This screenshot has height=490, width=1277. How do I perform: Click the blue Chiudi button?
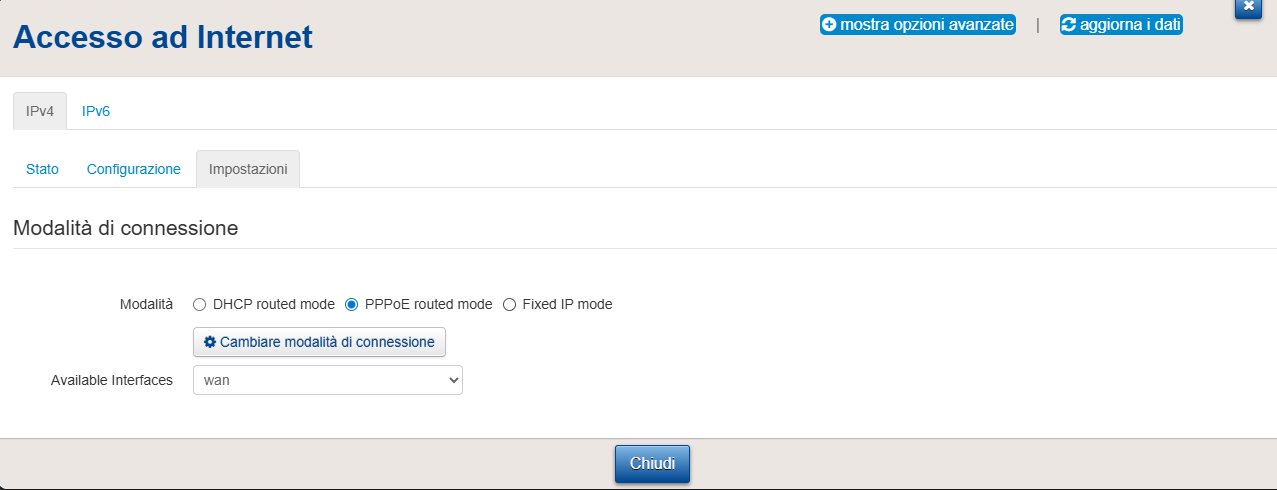point(652,464)
